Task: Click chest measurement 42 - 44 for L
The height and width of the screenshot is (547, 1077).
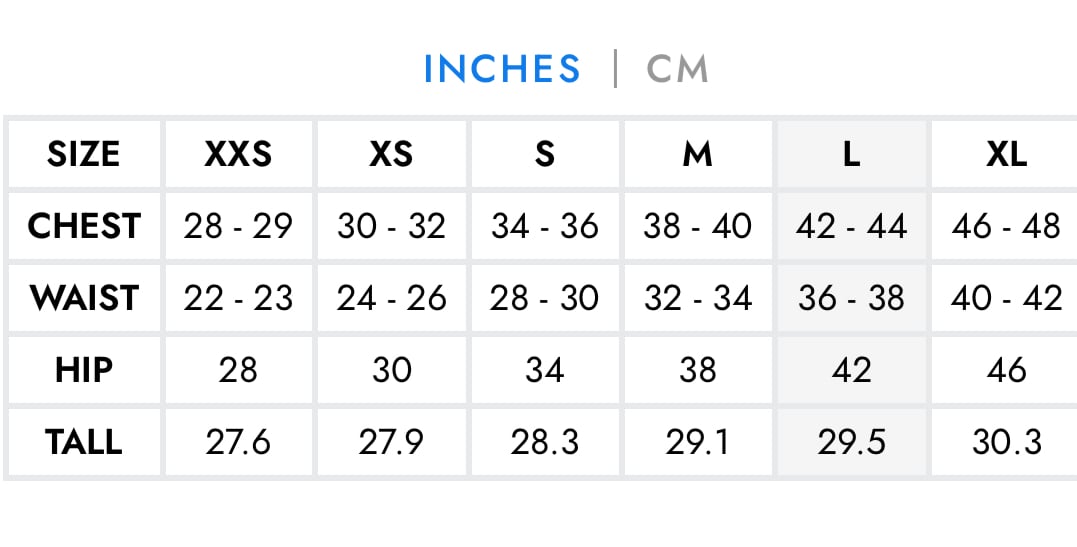Action: click(851, 226)
